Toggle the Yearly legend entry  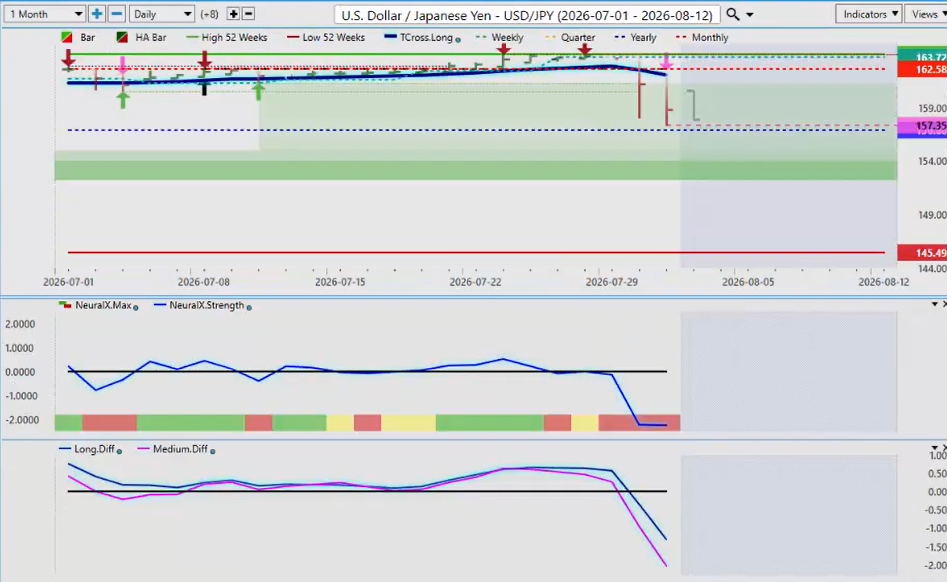(x=635, y=37)
